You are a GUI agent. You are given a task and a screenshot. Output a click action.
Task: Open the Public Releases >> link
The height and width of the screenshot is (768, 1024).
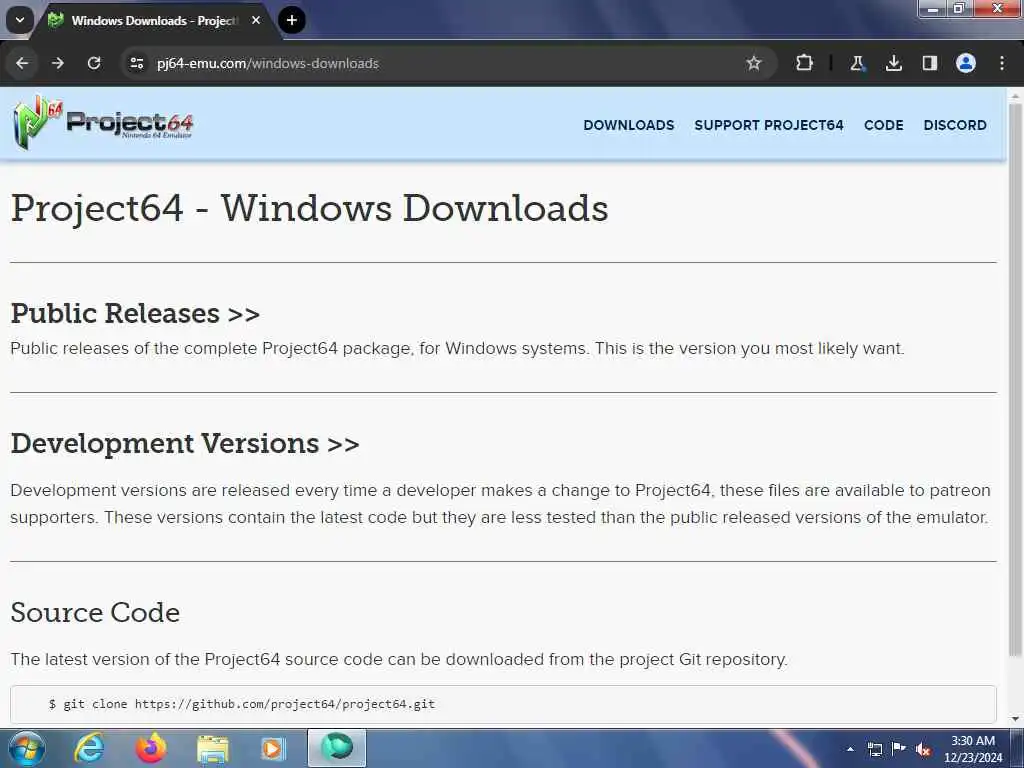[x=135, y=313]
